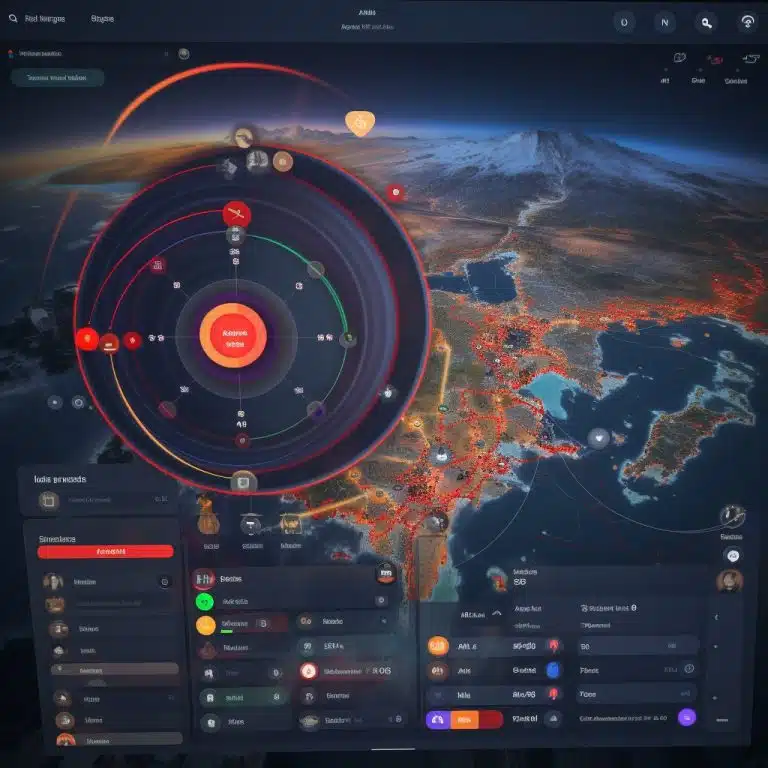The image size is (768, 768).
Task: Click the red pin icon on right panel's third row
Action: (x=553, y=694)
